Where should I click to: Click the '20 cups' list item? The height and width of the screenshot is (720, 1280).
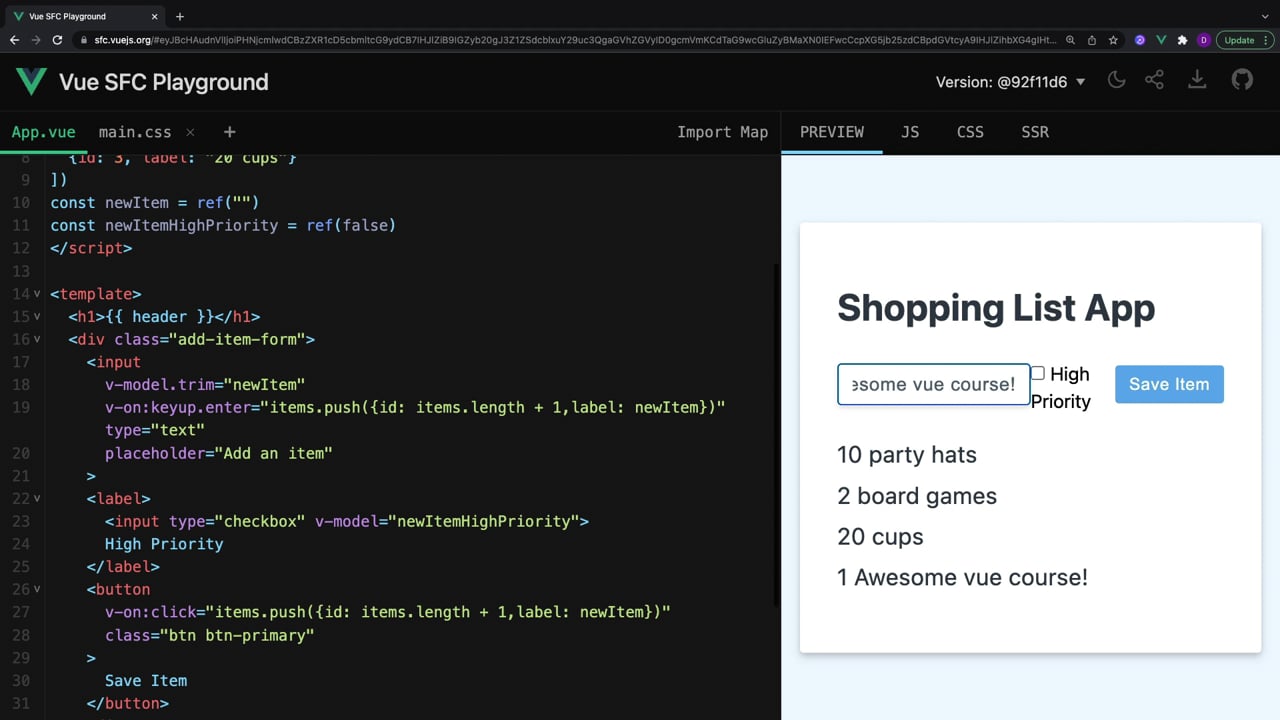click(x=880, y=537)
